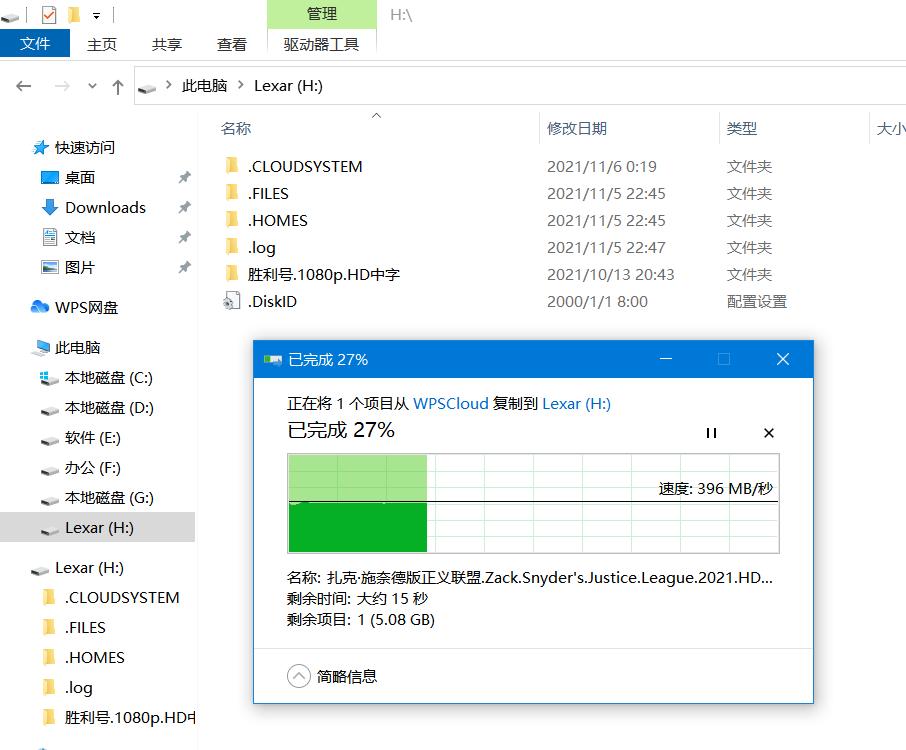Unpin 图片 from Quick Access
Viewport: 906px width, 750px height.
tap(183, 268)
